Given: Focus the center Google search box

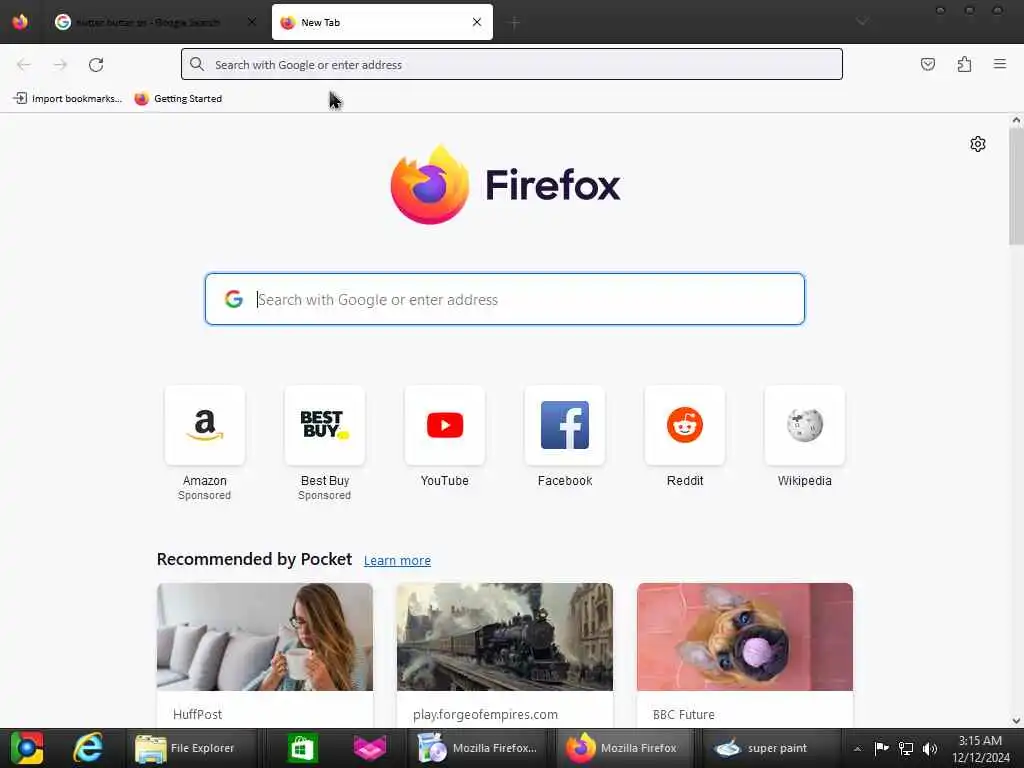Looking at the screenshot, I should click(x=505, y=299).
